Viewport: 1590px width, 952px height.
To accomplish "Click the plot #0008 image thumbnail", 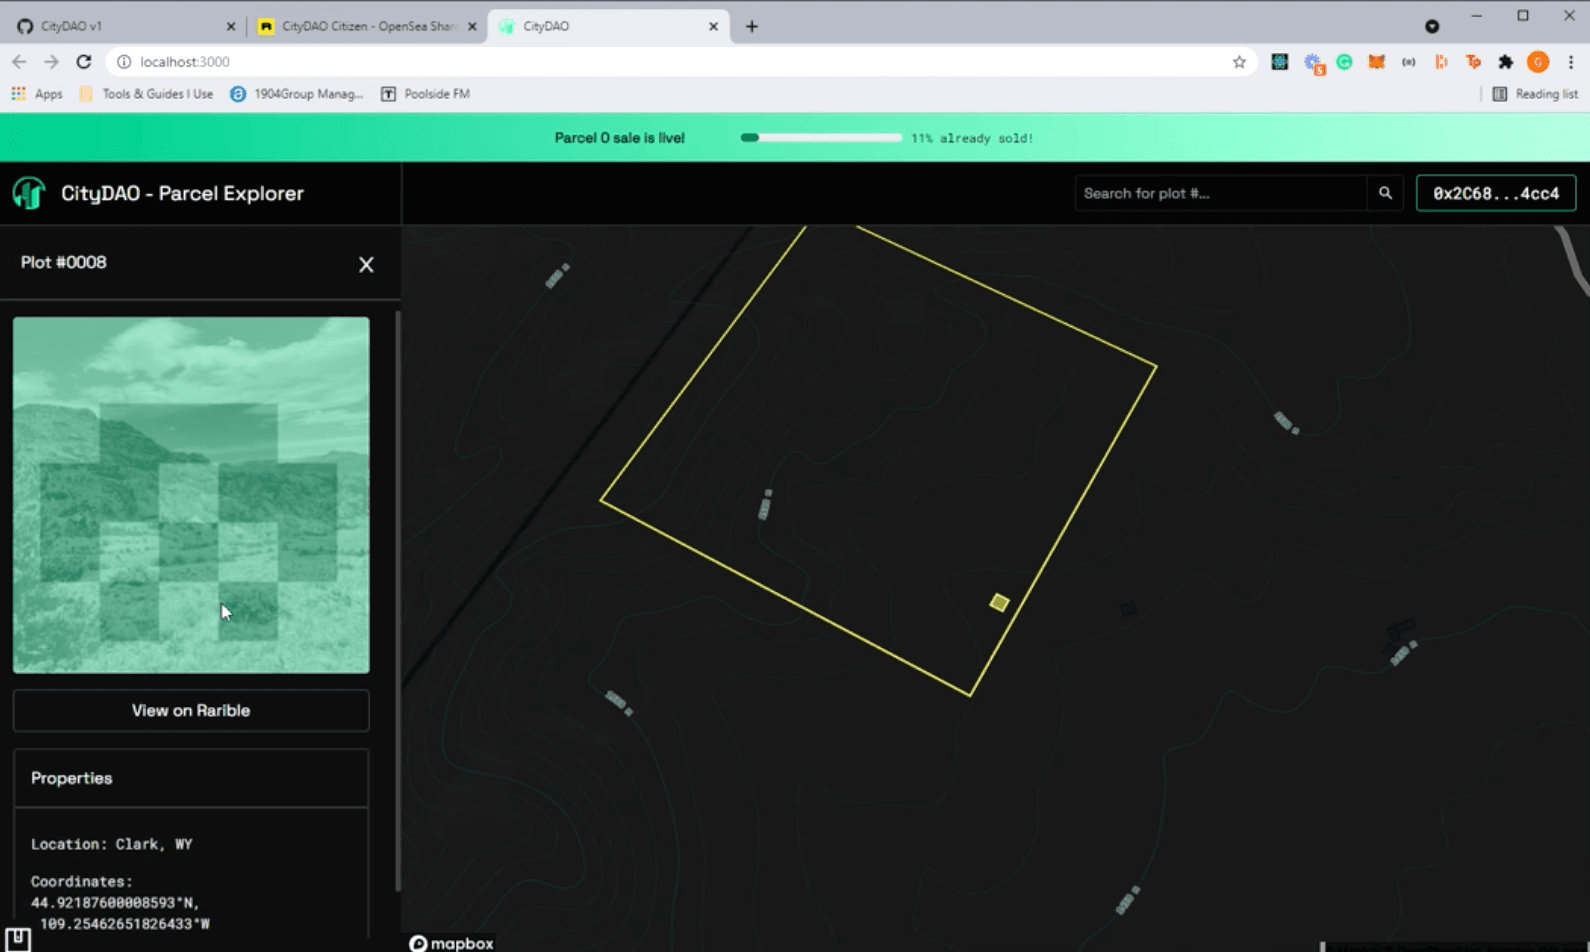I will click(x=191, y=495).
